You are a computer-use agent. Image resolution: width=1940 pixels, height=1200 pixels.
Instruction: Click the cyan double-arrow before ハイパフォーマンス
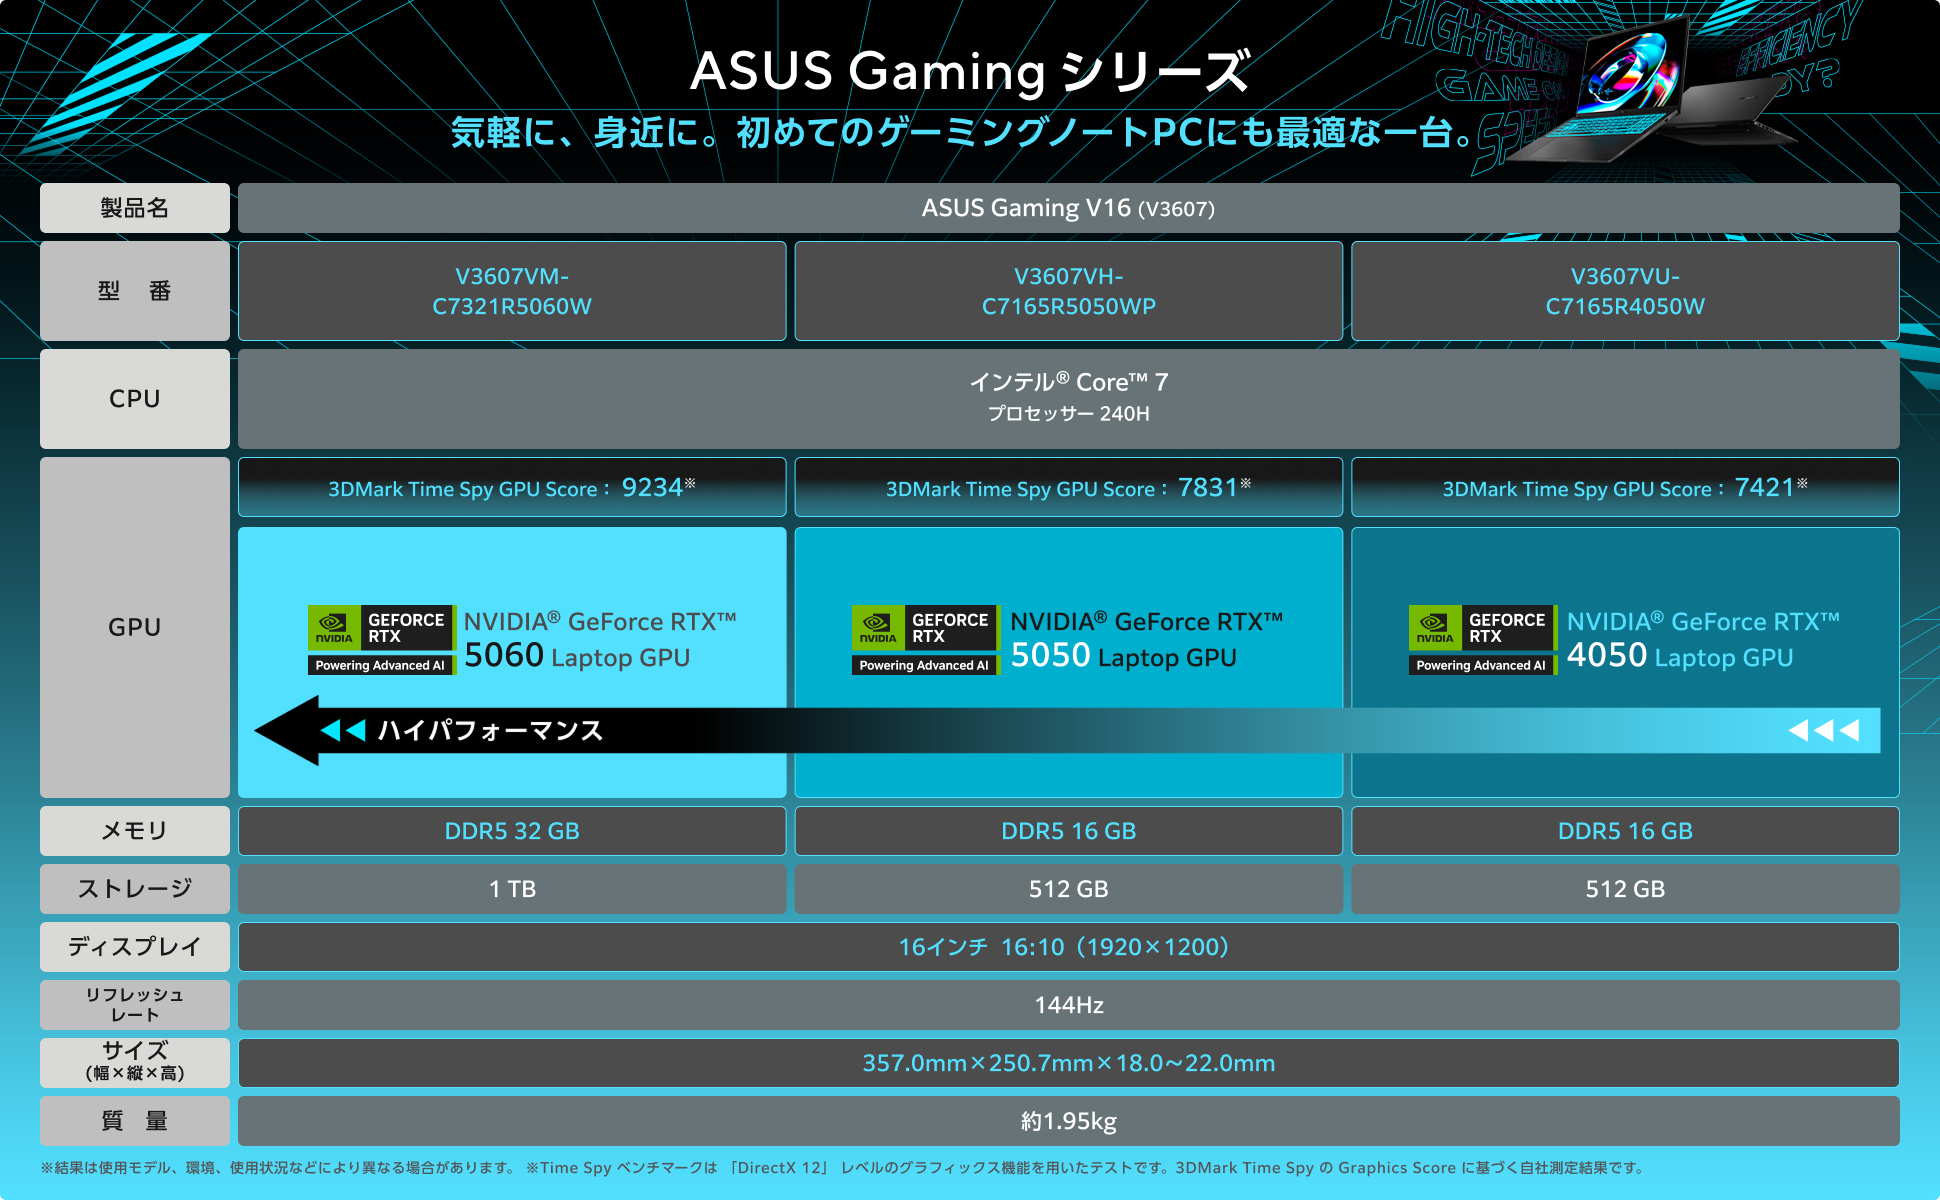point(343,731)
